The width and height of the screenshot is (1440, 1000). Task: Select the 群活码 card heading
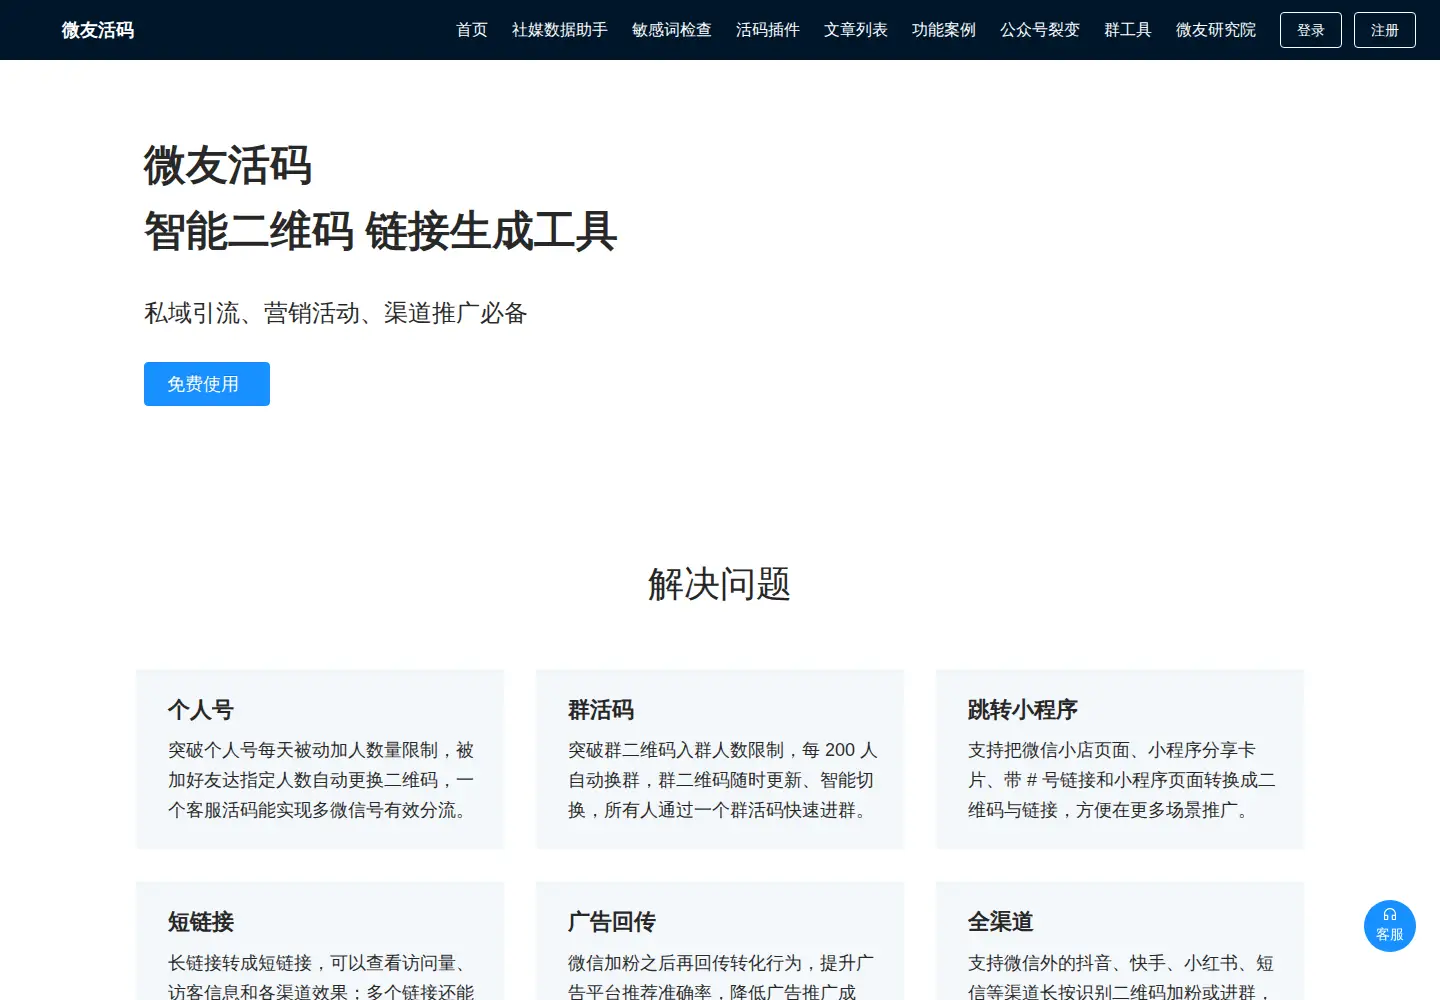pyautogui.click(x=601, y=710)
